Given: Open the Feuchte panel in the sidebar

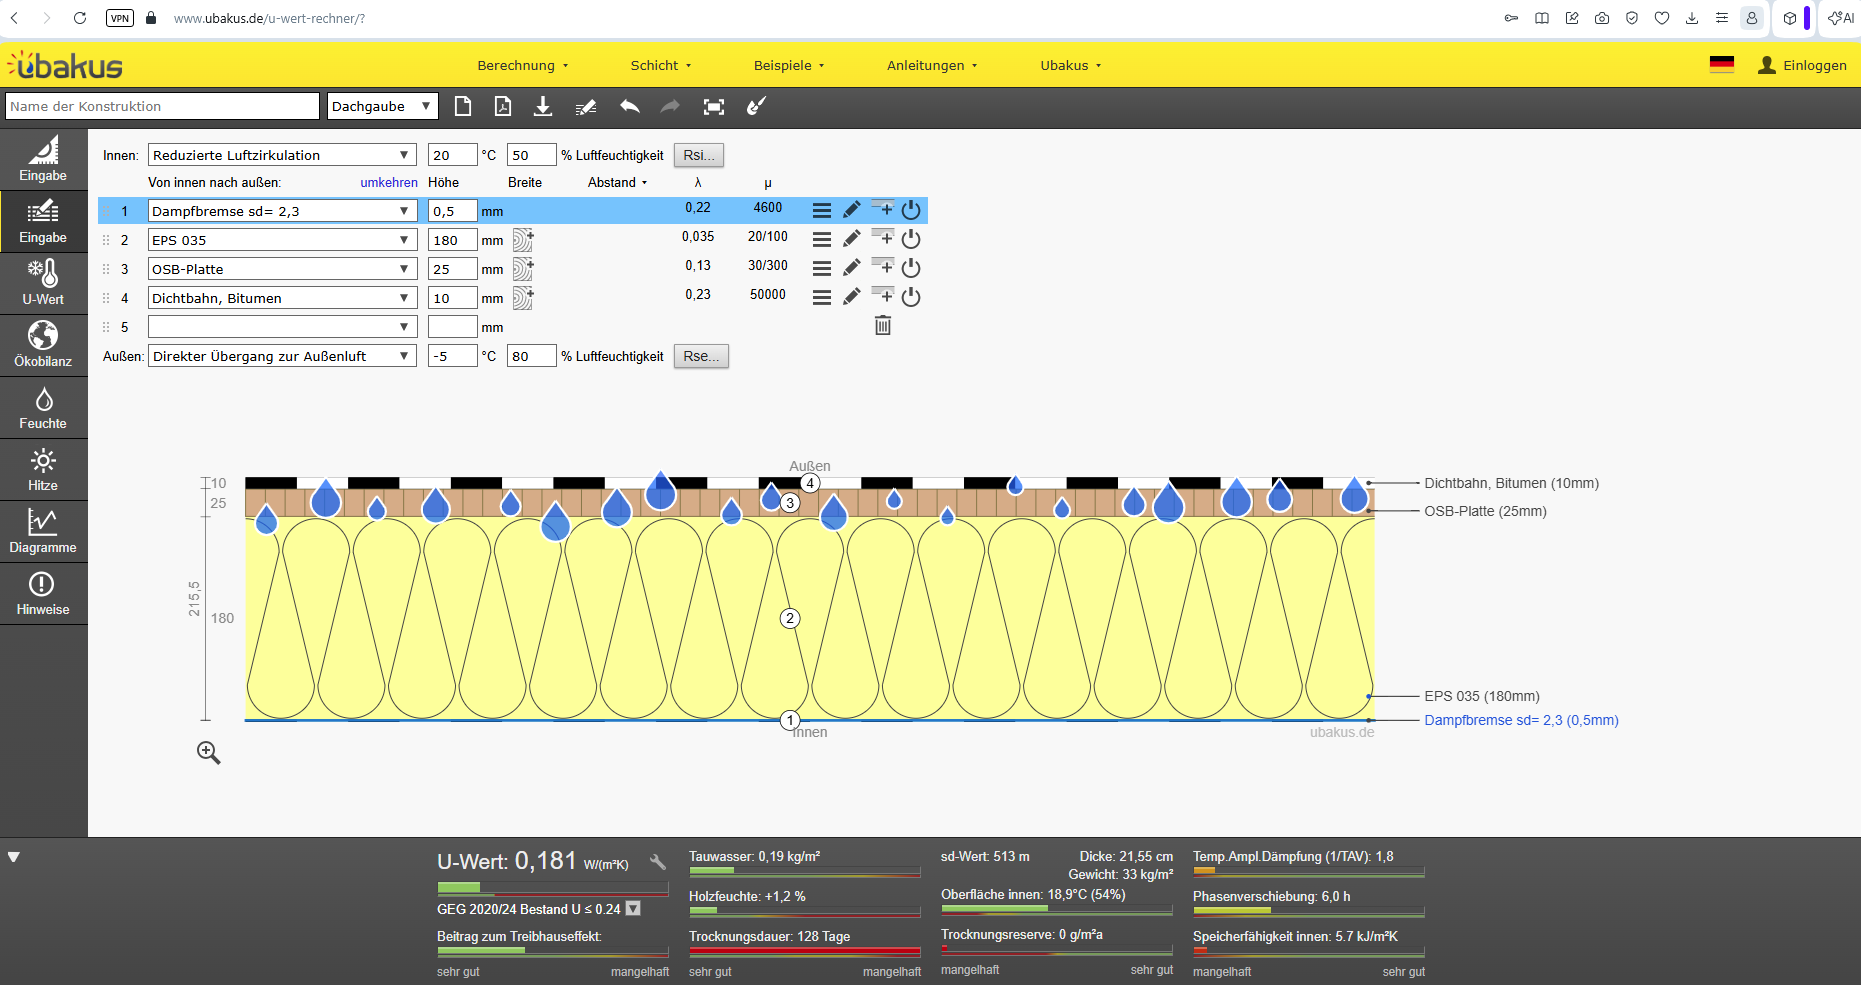Looking at the screenshot, I should (43, 408).
